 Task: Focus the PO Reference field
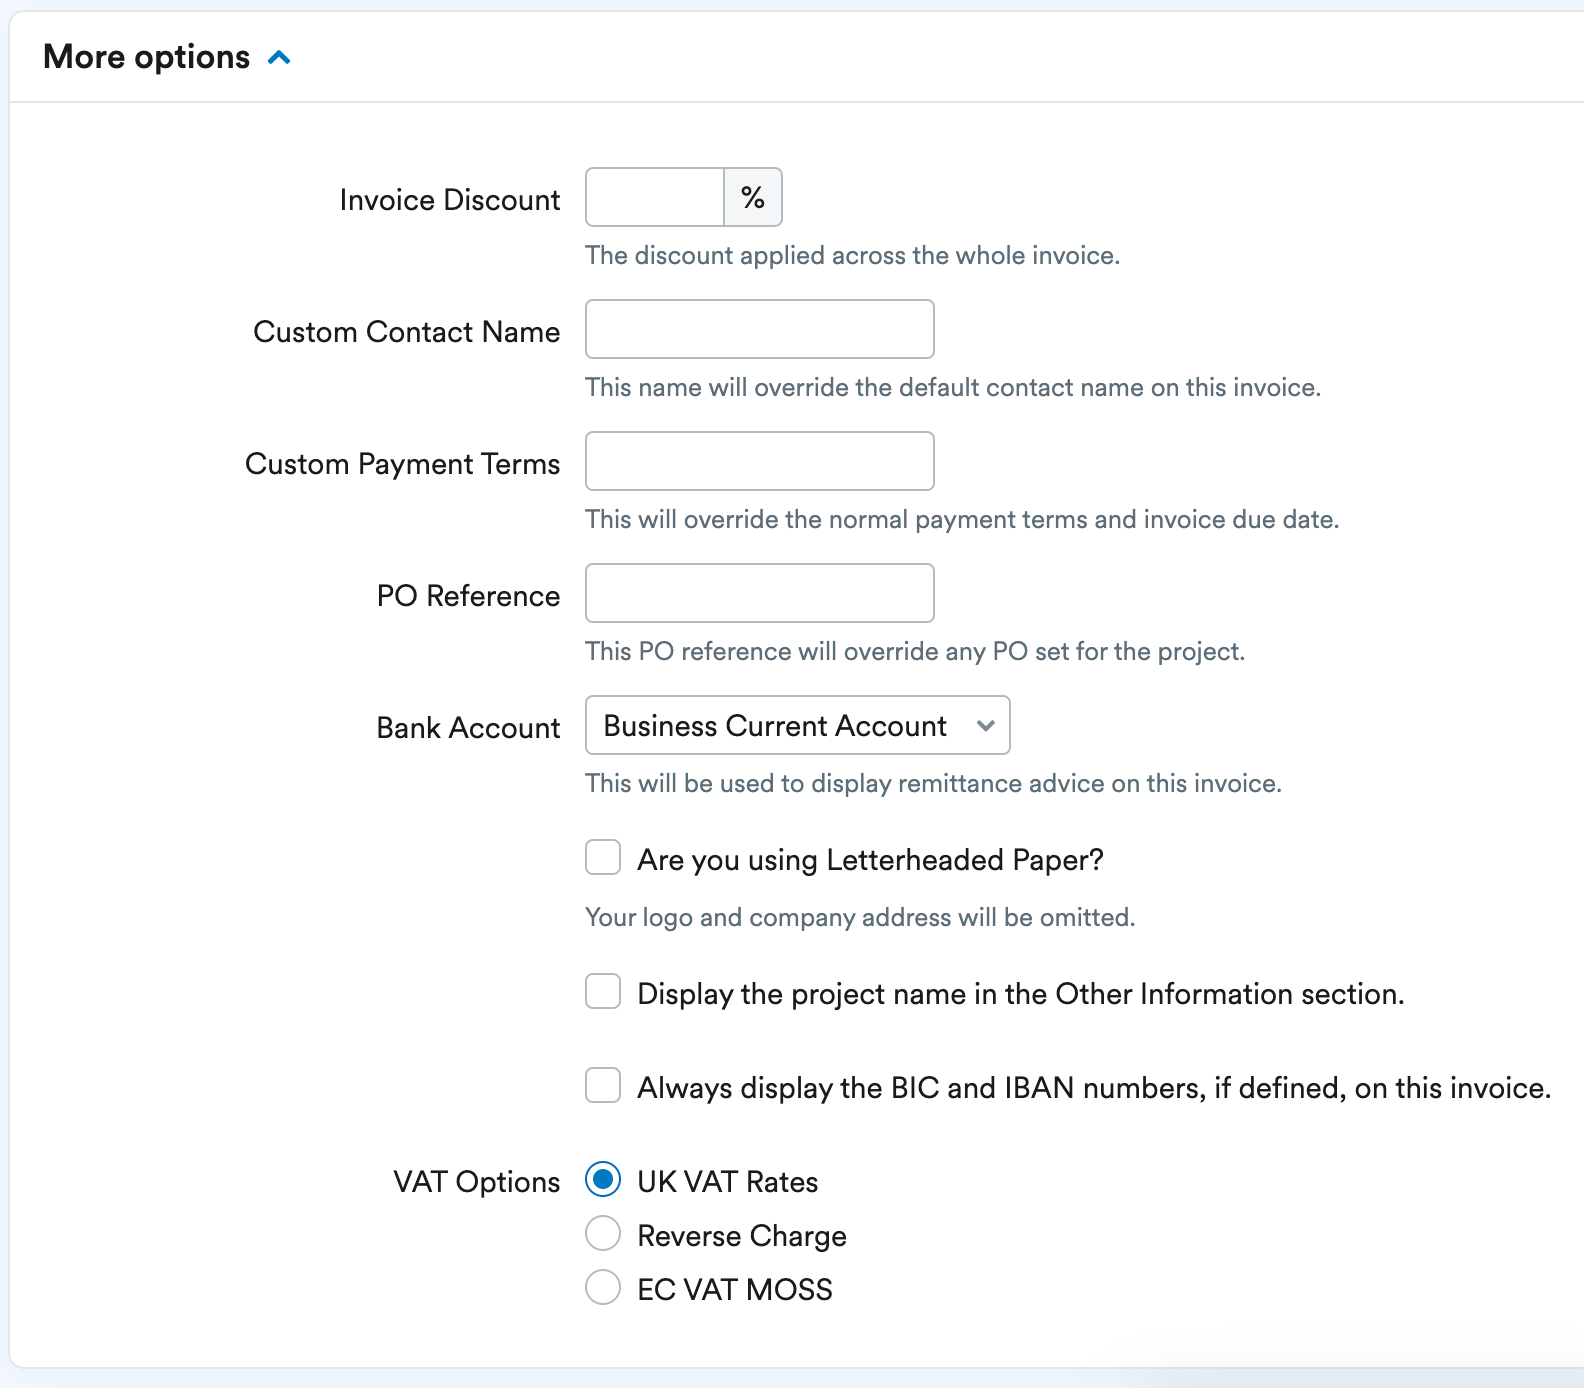click(x=760, y=593)
